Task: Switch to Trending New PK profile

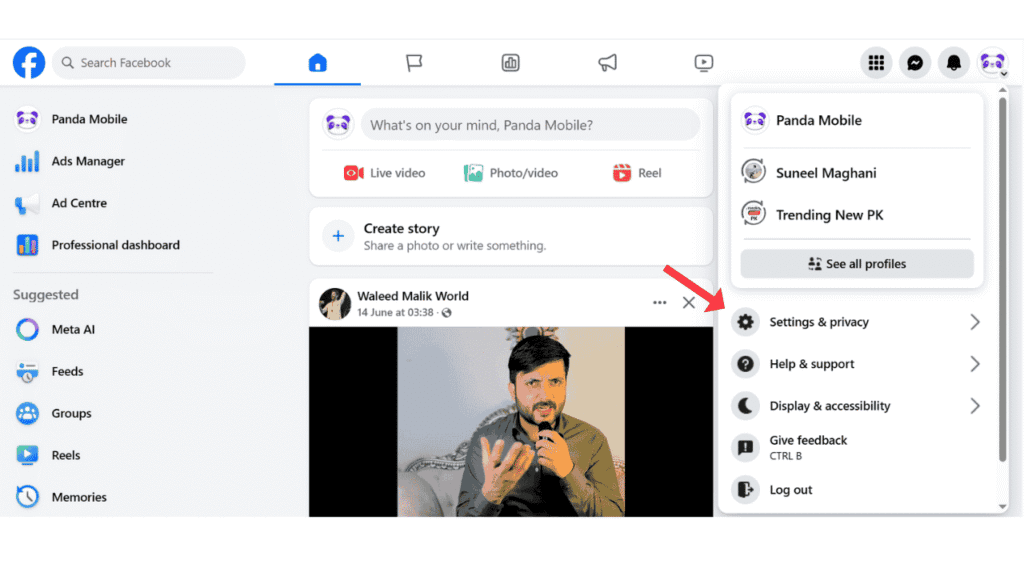Action: point(857,215)
